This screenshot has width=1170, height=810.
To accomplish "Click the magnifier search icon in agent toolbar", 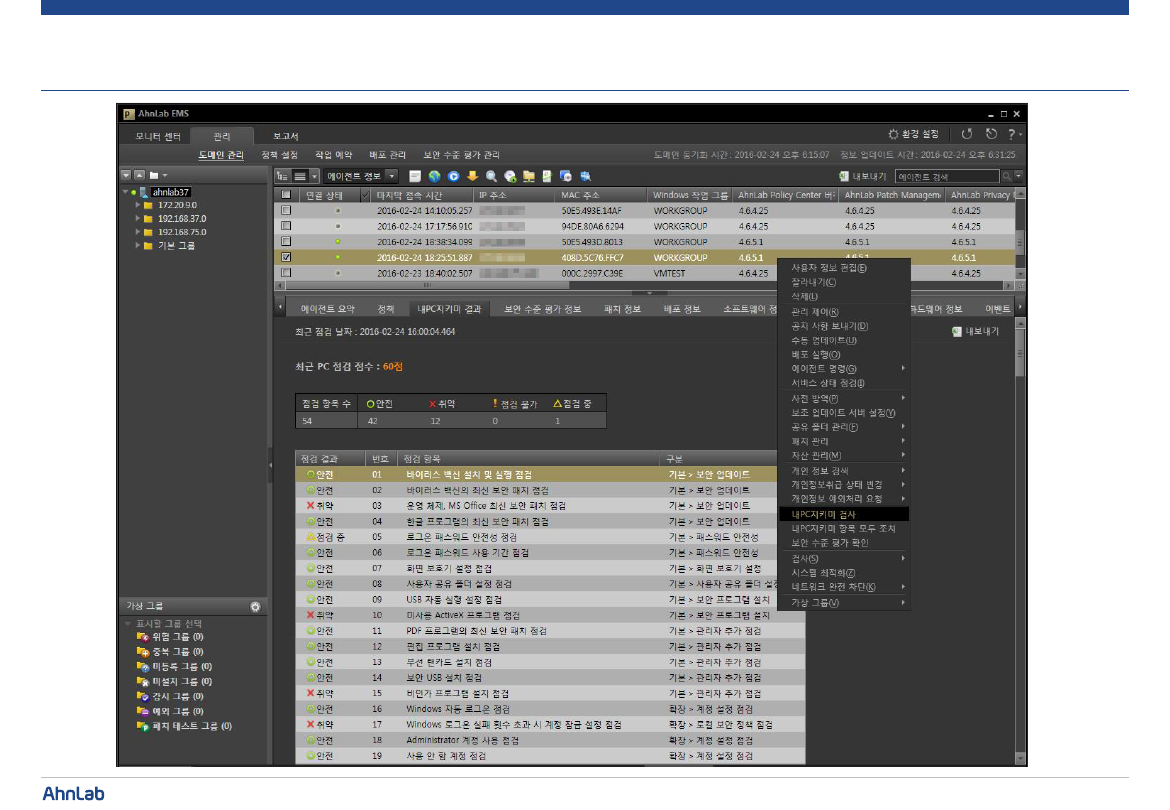I will 491,176.
